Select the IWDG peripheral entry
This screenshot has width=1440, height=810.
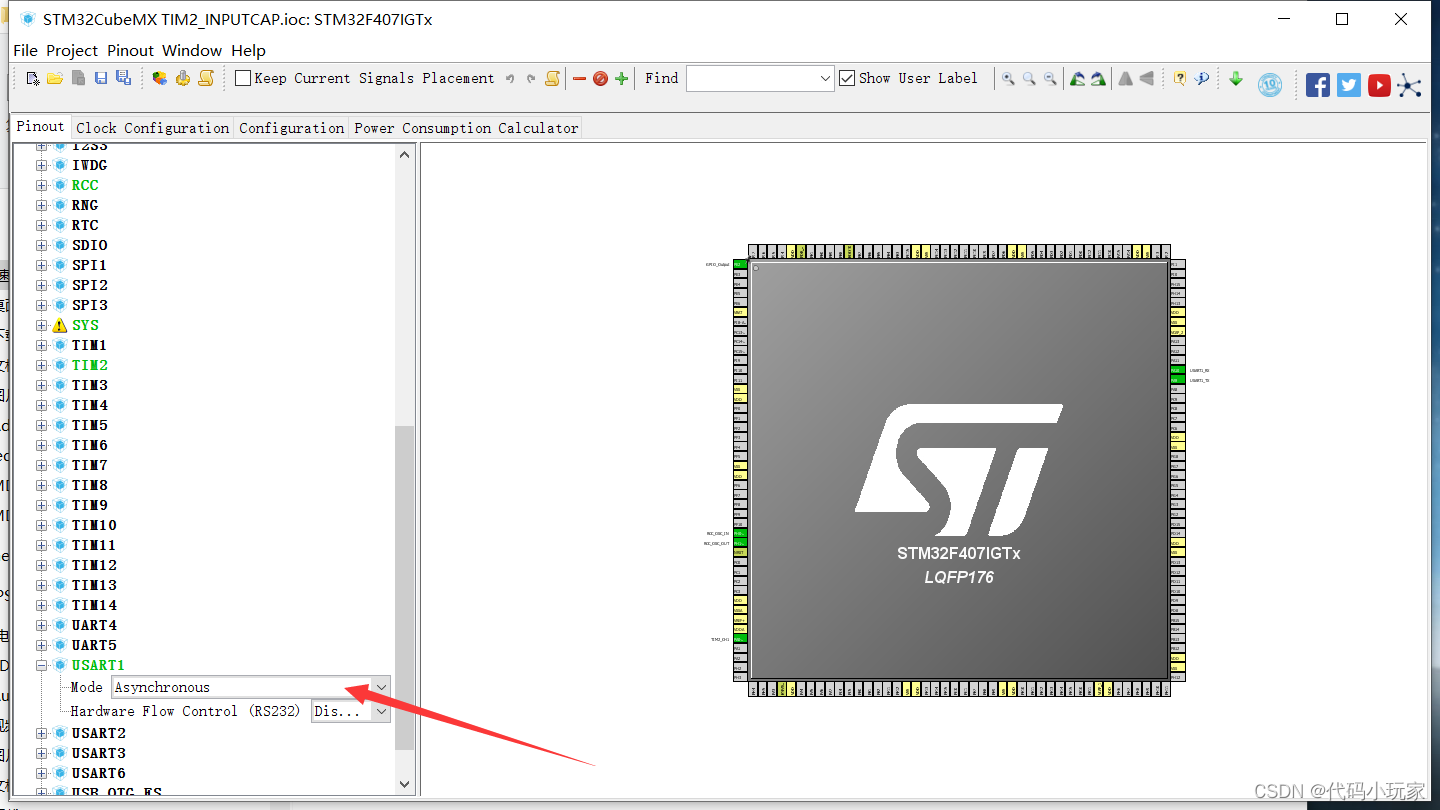tap(89, 165)
